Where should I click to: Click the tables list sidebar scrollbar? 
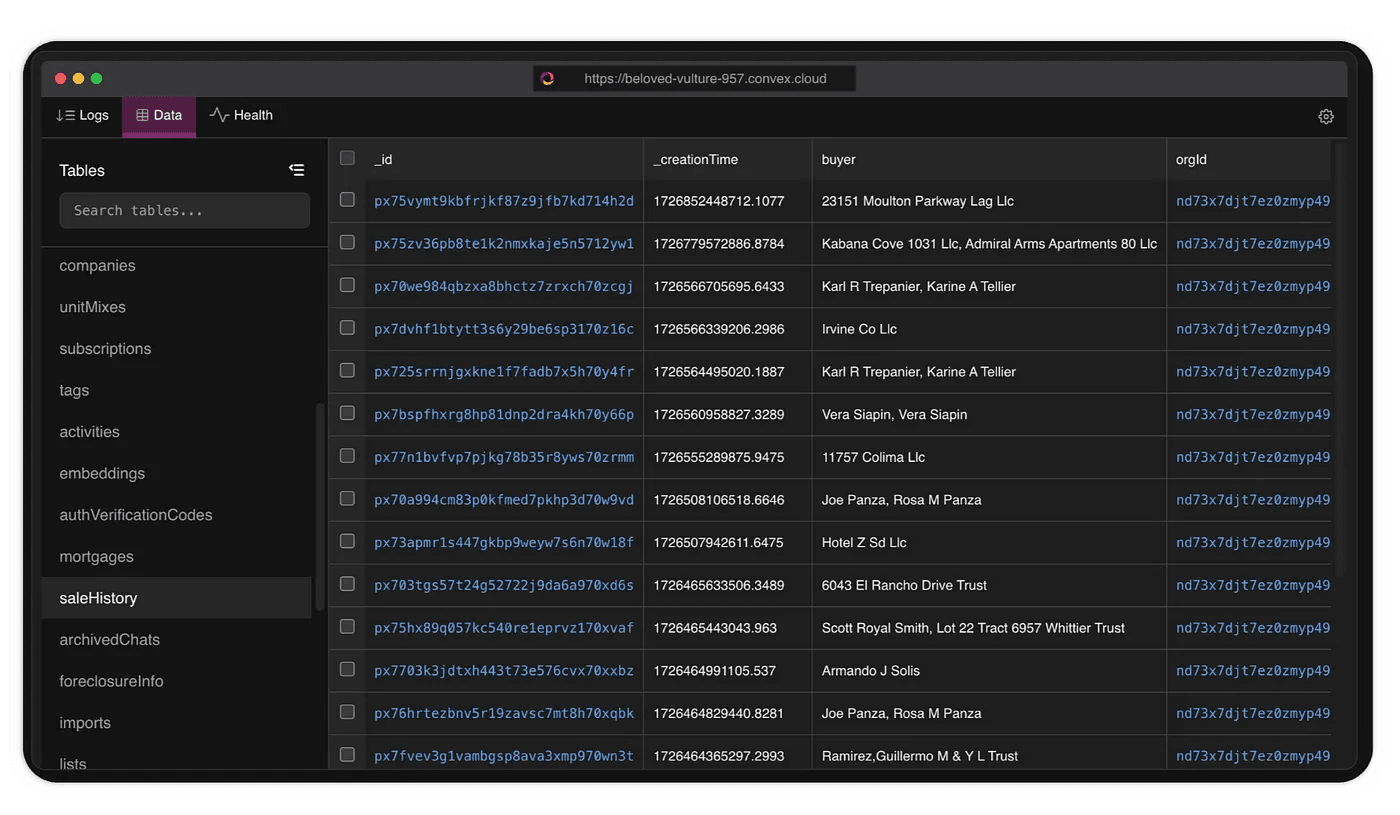coord(320,505)
